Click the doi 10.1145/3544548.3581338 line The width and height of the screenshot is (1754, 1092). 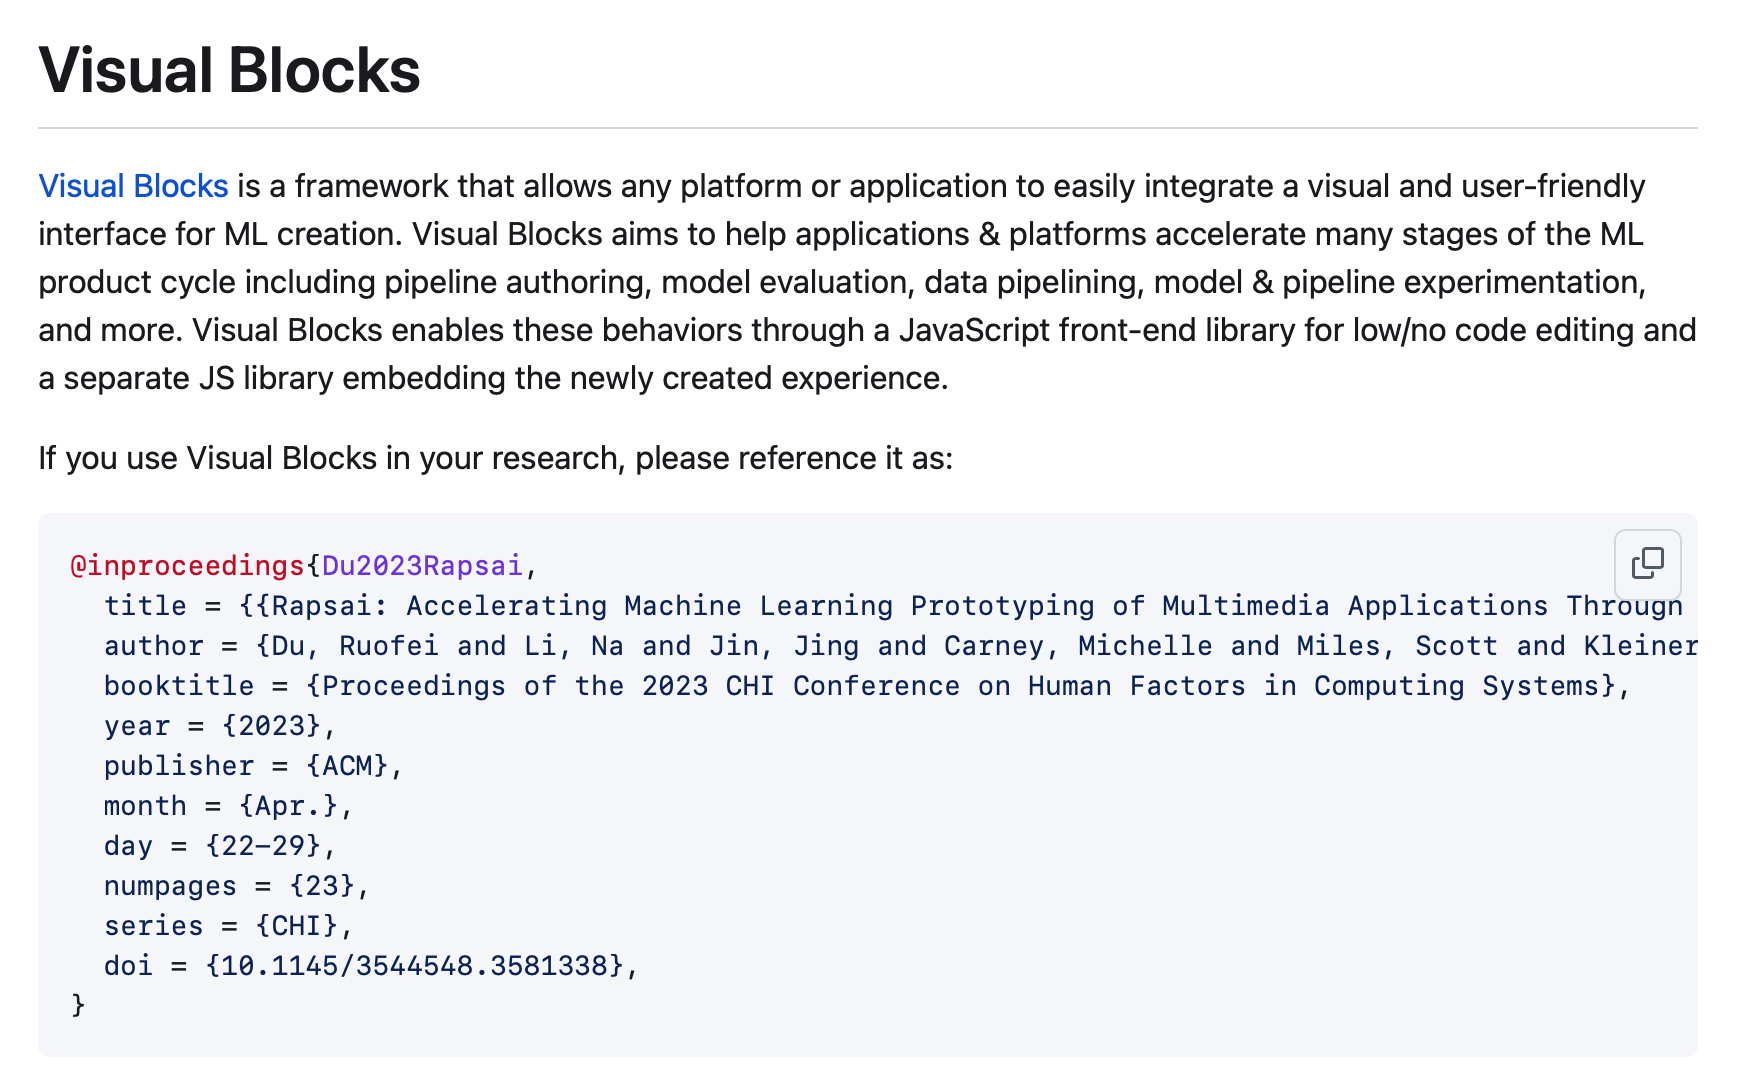tap(371, 966)
